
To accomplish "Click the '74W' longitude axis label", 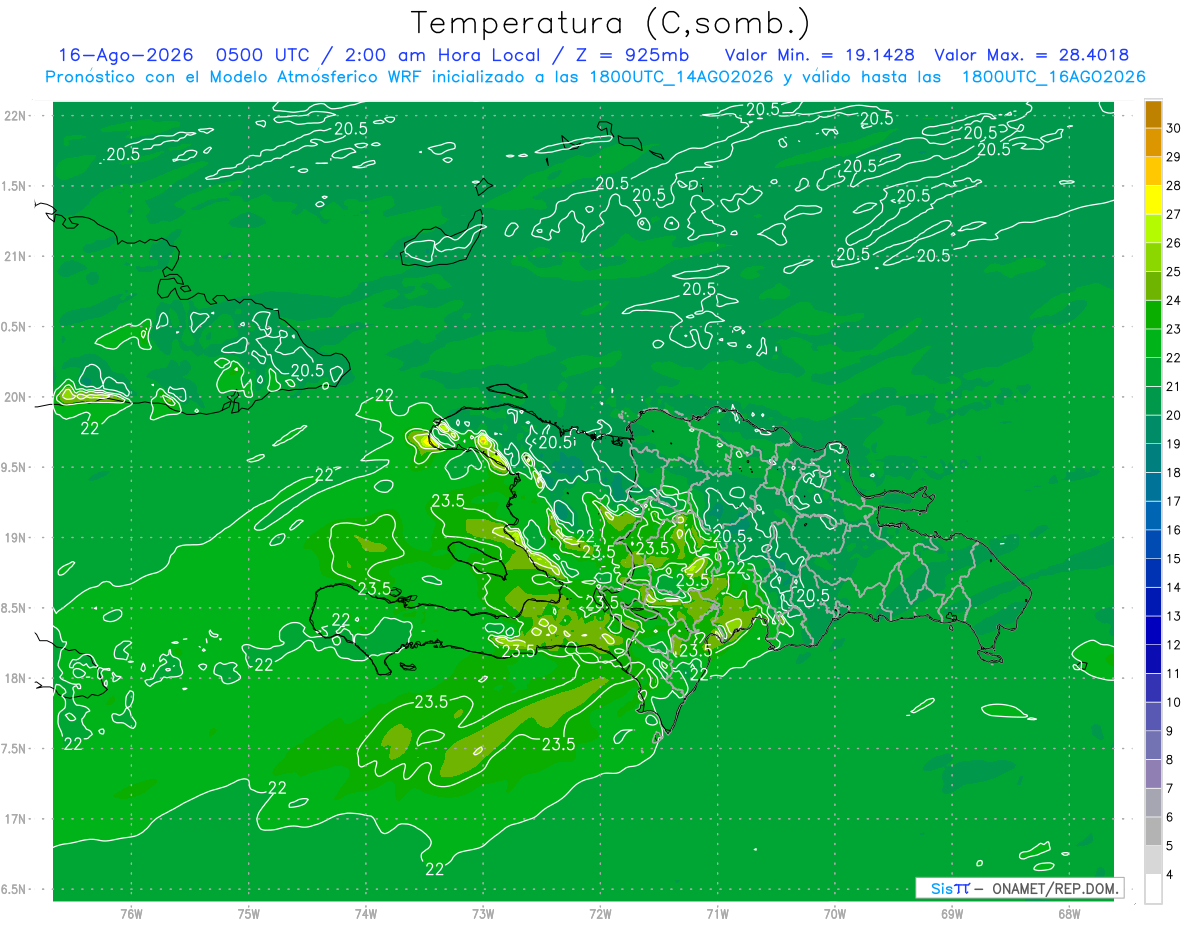I will [366, 914].
